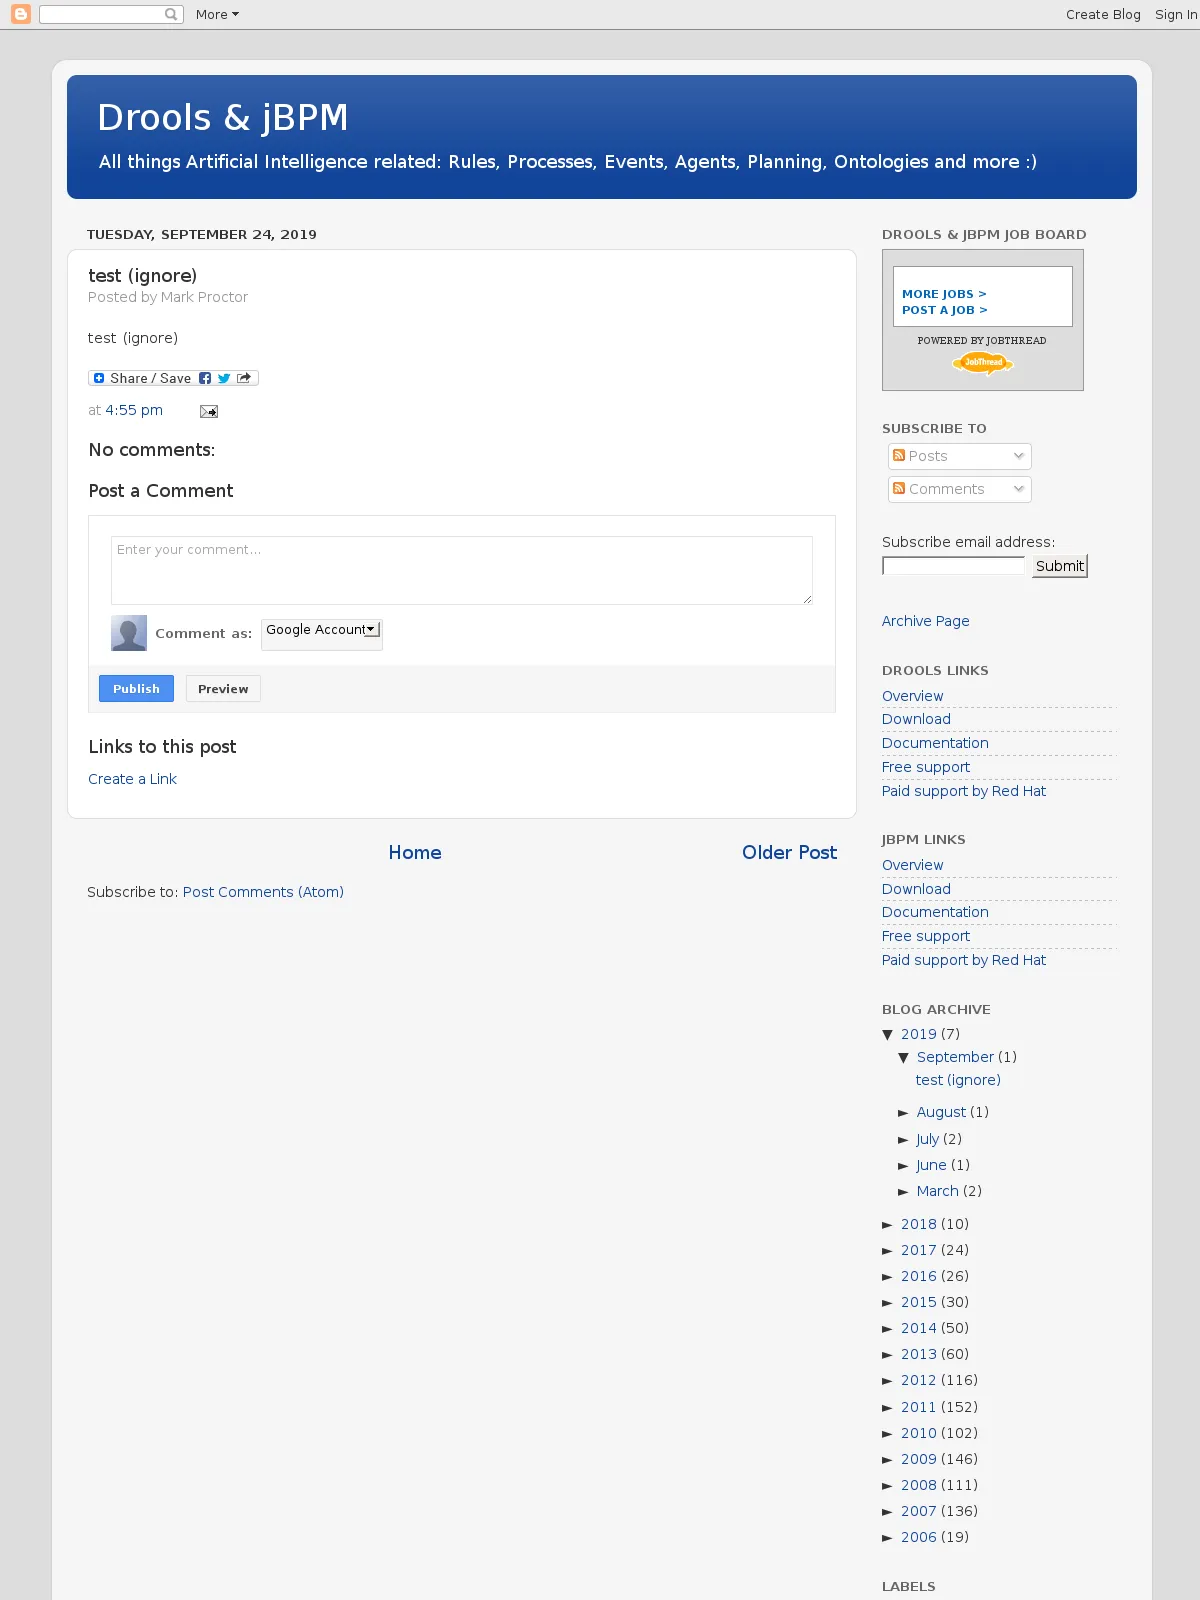Go to the Home link
This screenshot has width=1200, height=1600.
point(415,853)
